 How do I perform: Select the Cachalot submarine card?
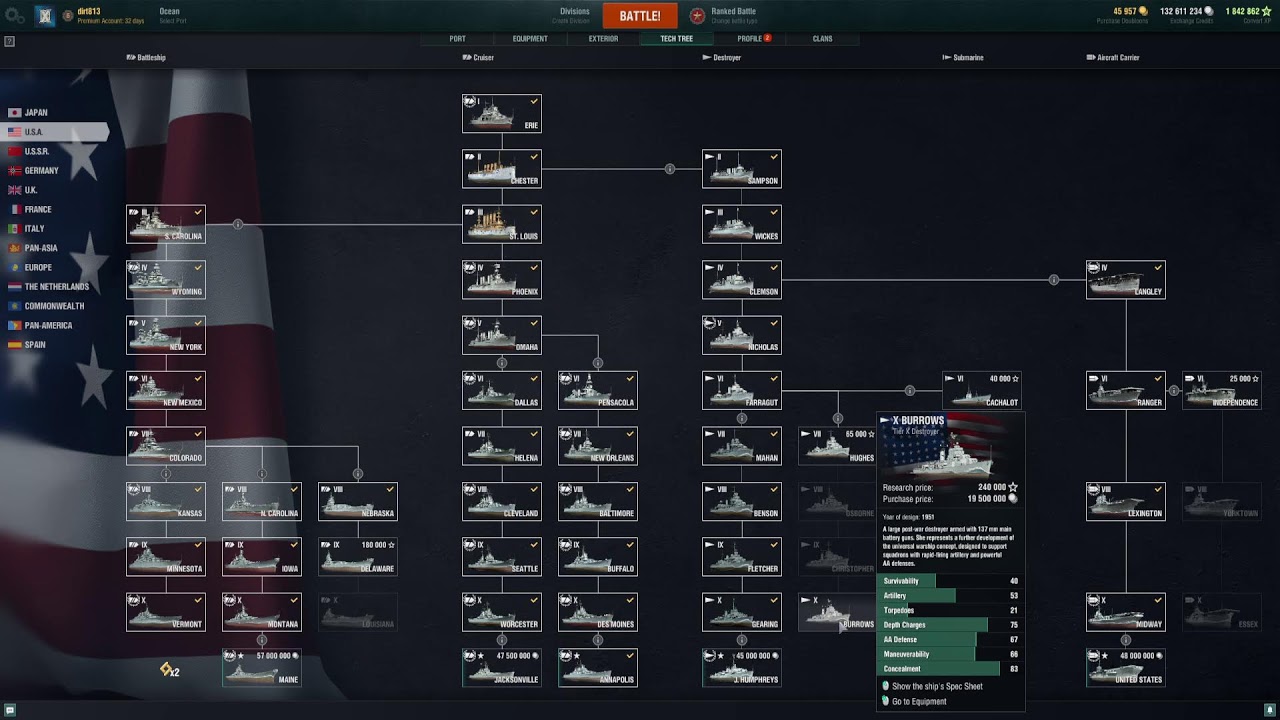[x=982, y=391]
